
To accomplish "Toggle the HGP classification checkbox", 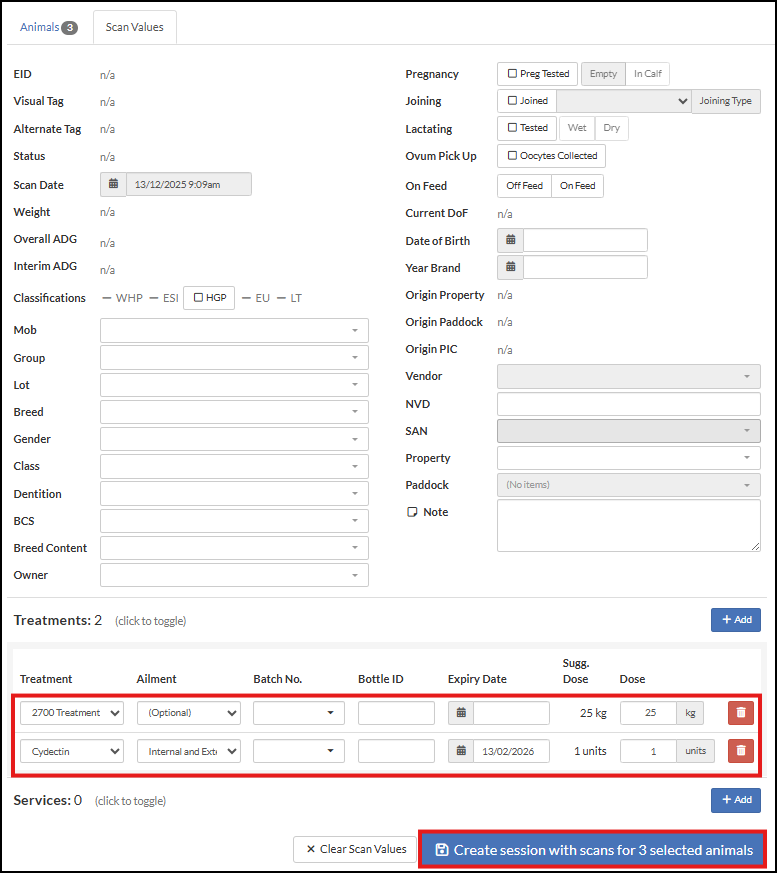I will pos(198,298).
